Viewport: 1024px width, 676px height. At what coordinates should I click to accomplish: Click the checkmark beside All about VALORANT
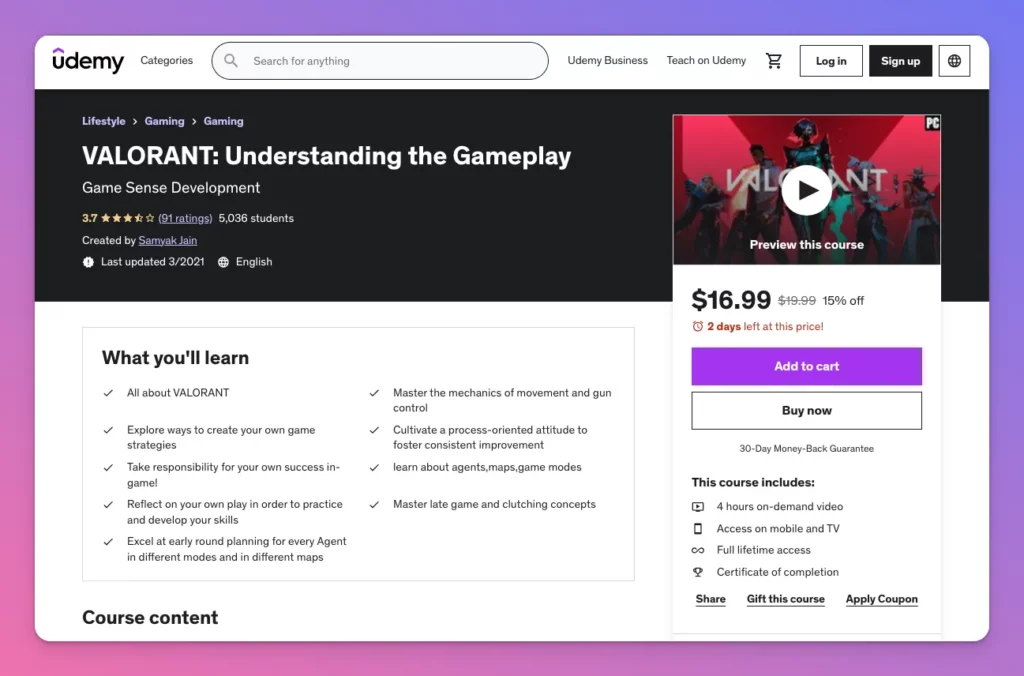coord(109,392)
